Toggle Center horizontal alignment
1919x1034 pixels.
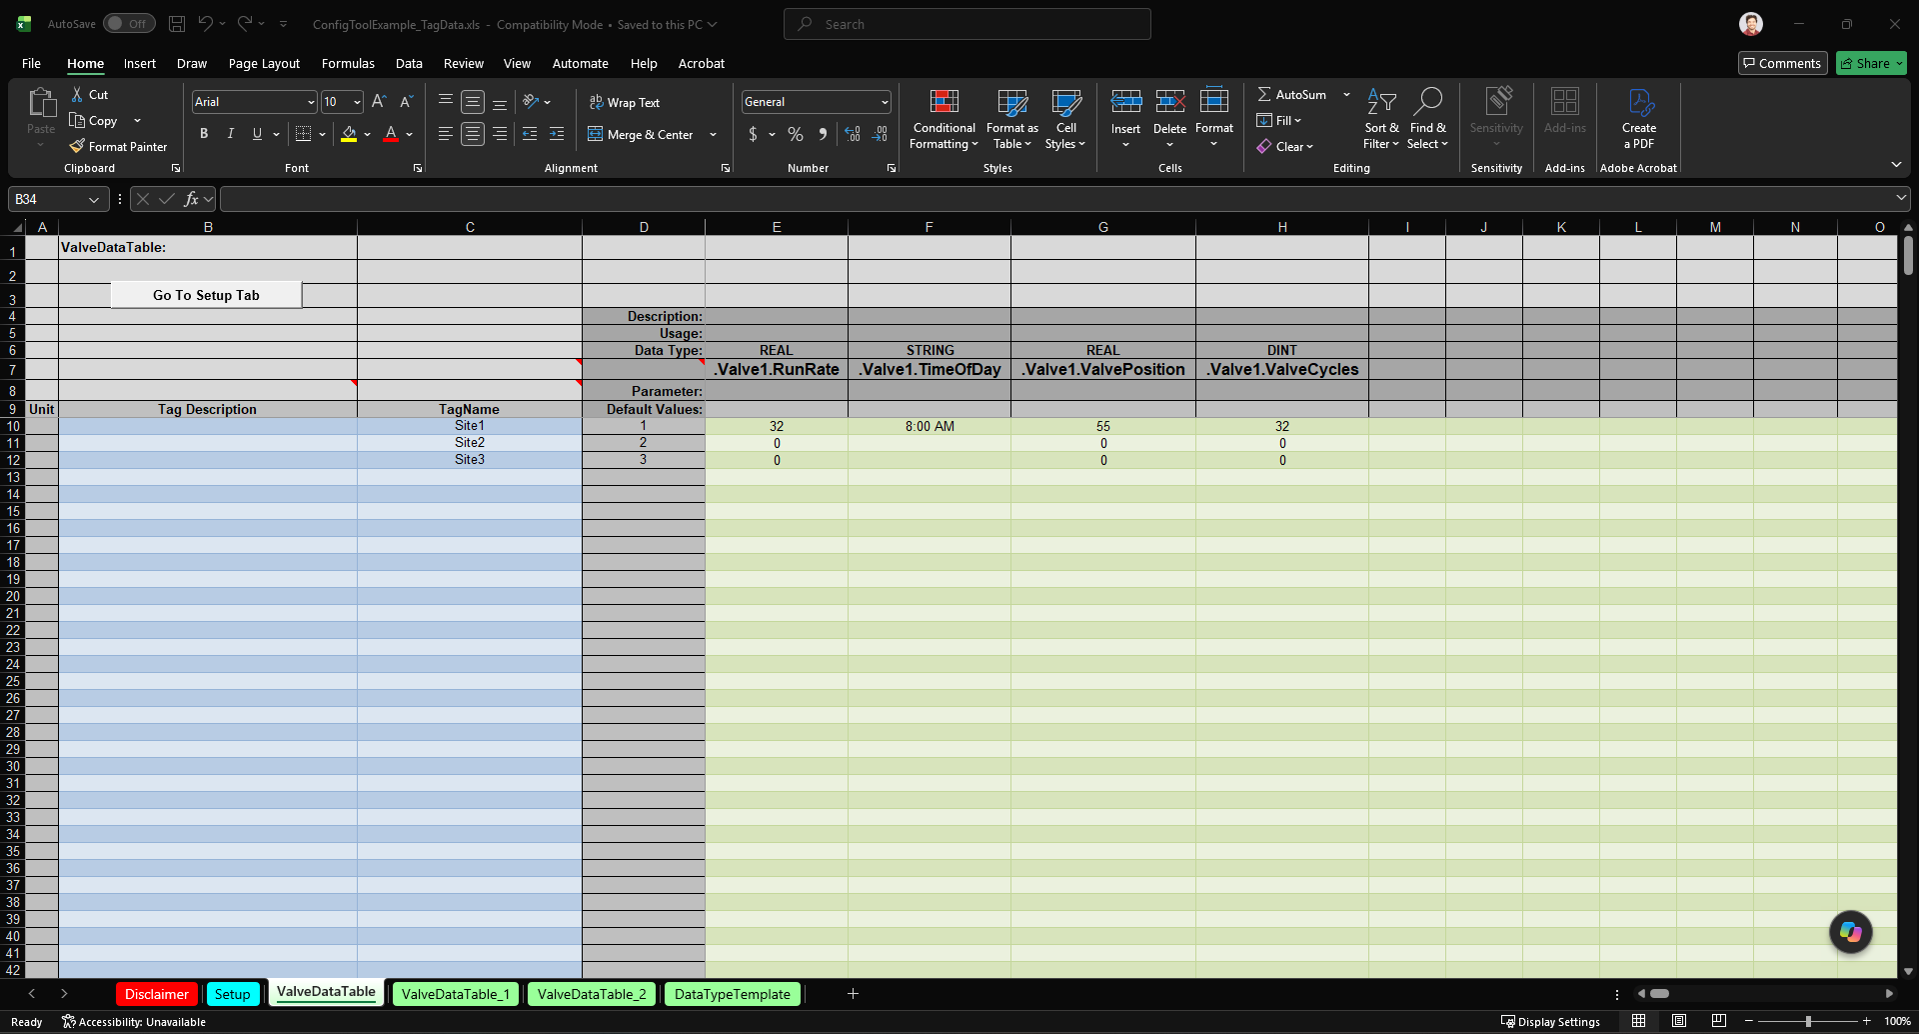[472, 134]
